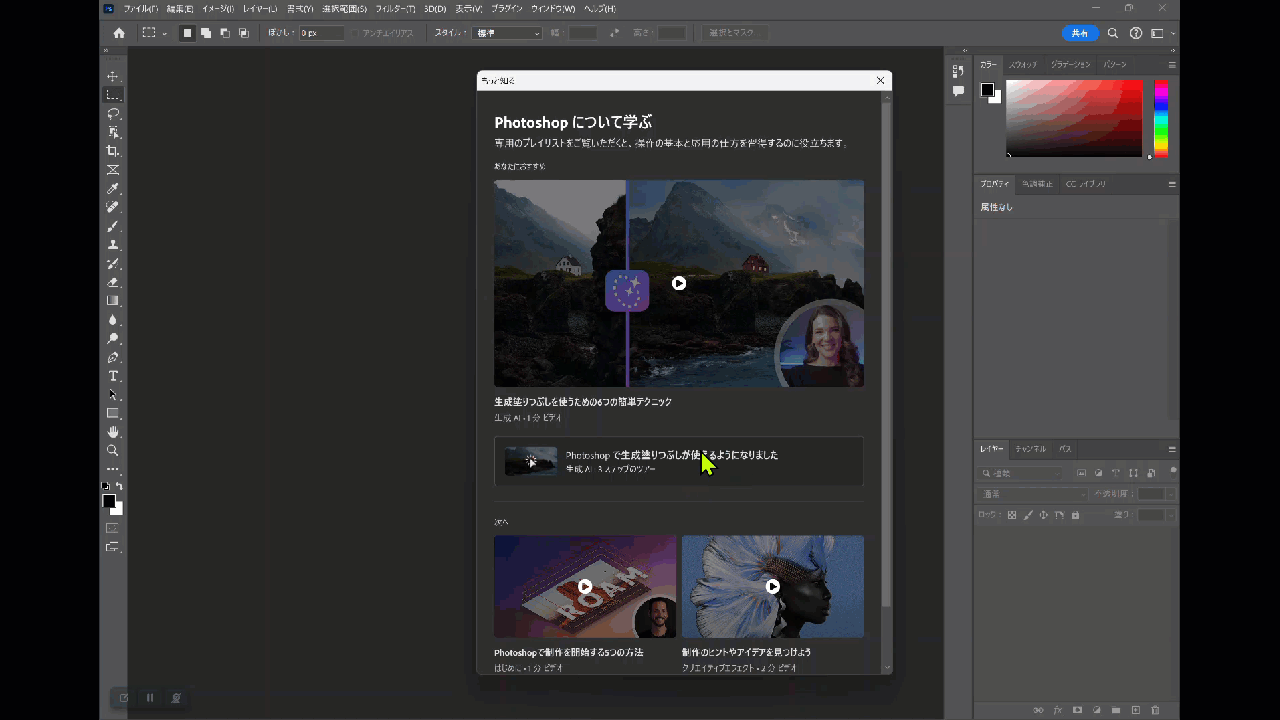Viewport: 1280px width, 720px height.
Task: Open the スタイル dropdown in options bar
Action: click(x=507, y=33)
